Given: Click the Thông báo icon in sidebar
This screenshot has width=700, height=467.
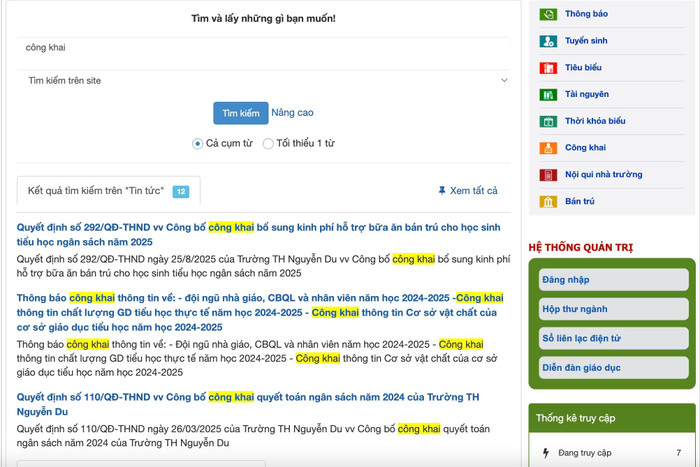Looking at the screenshot, I should (549, 14).
